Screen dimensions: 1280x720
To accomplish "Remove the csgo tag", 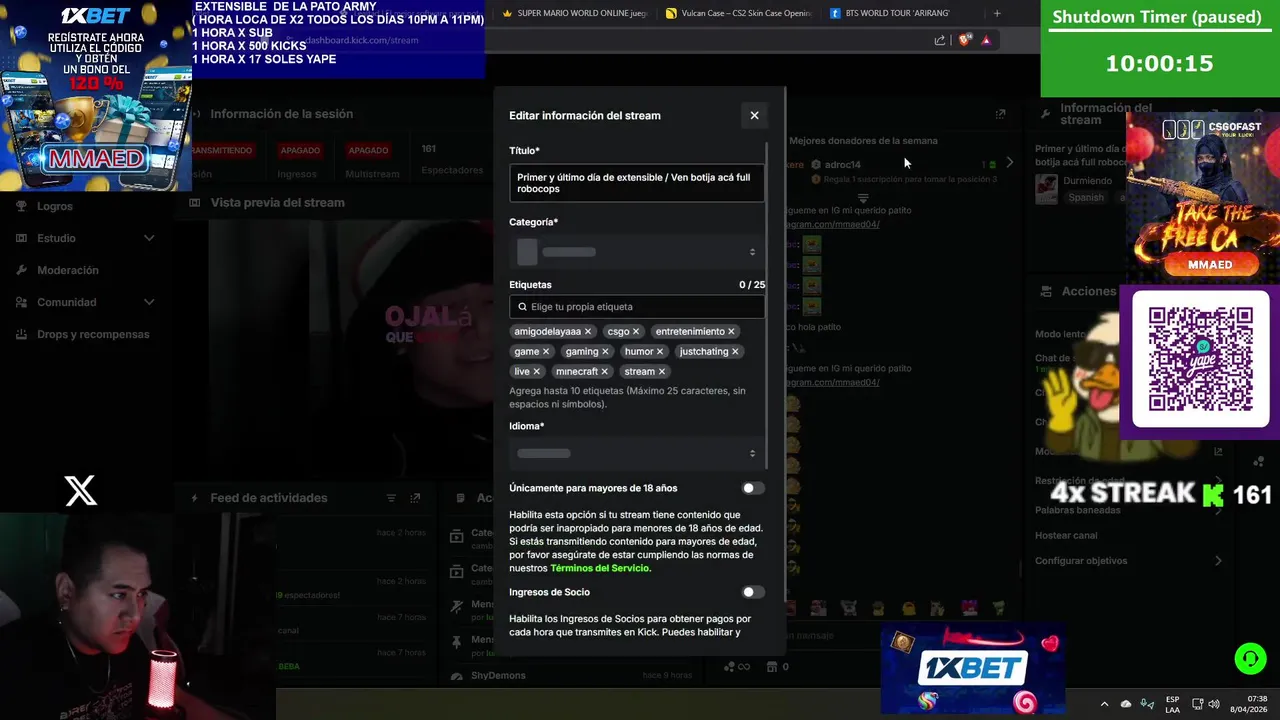I will [636, 331].
